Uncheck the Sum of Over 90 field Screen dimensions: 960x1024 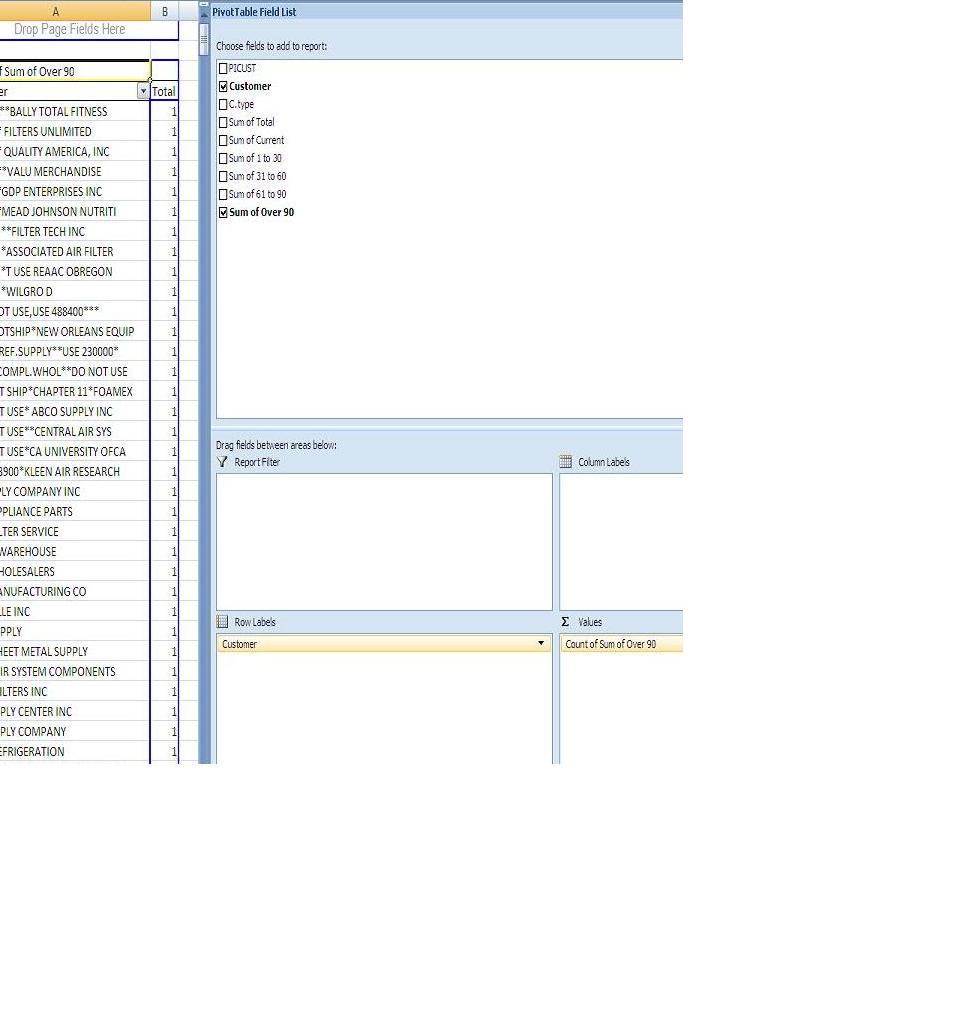click(223, 212)
